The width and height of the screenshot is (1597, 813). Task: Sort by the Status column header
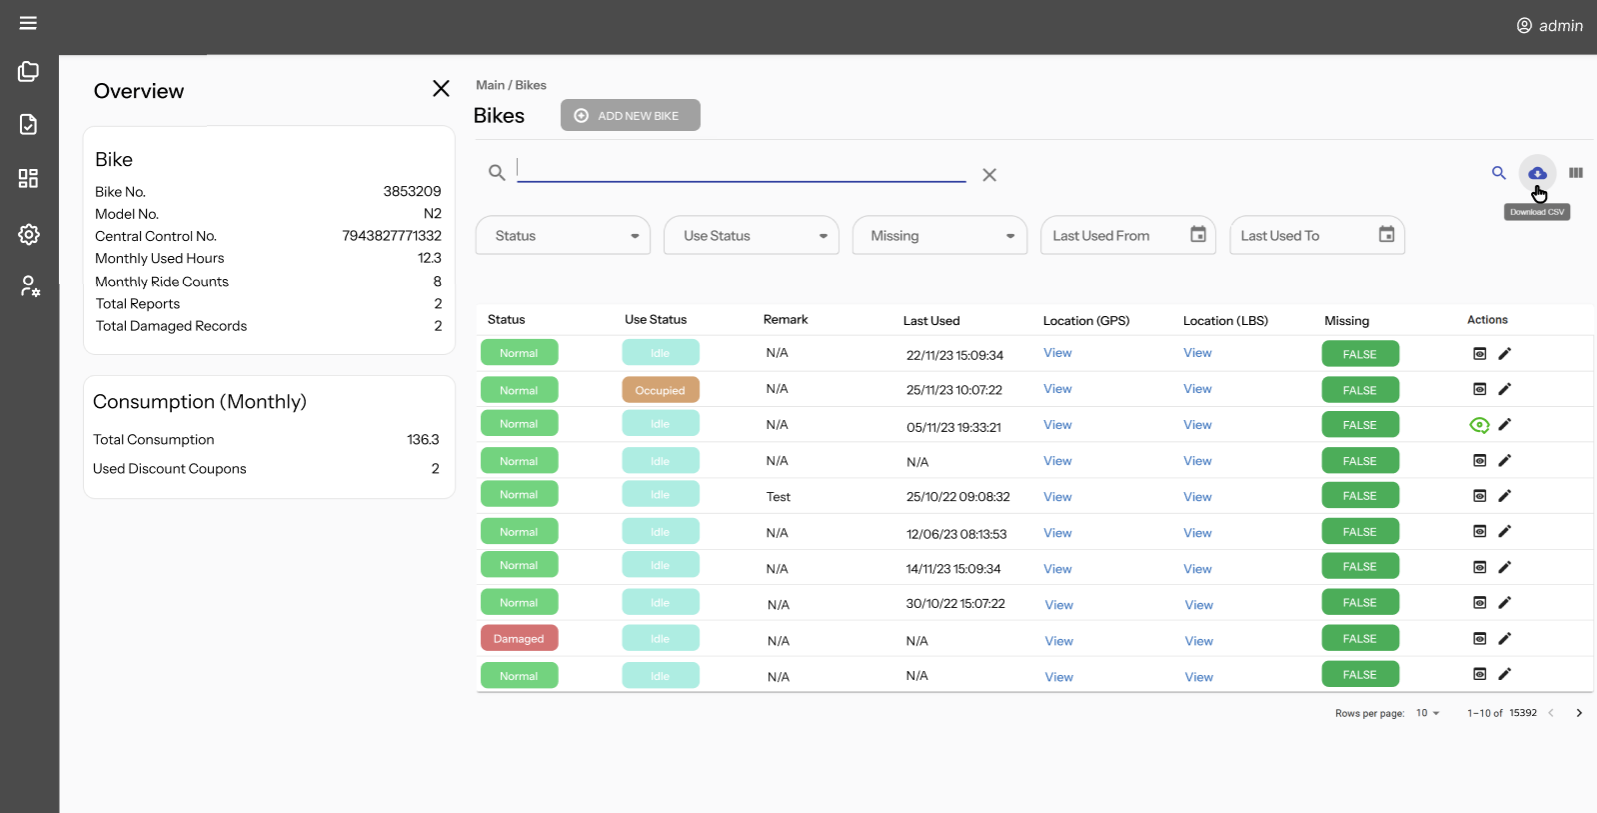(x=506, y=320)
